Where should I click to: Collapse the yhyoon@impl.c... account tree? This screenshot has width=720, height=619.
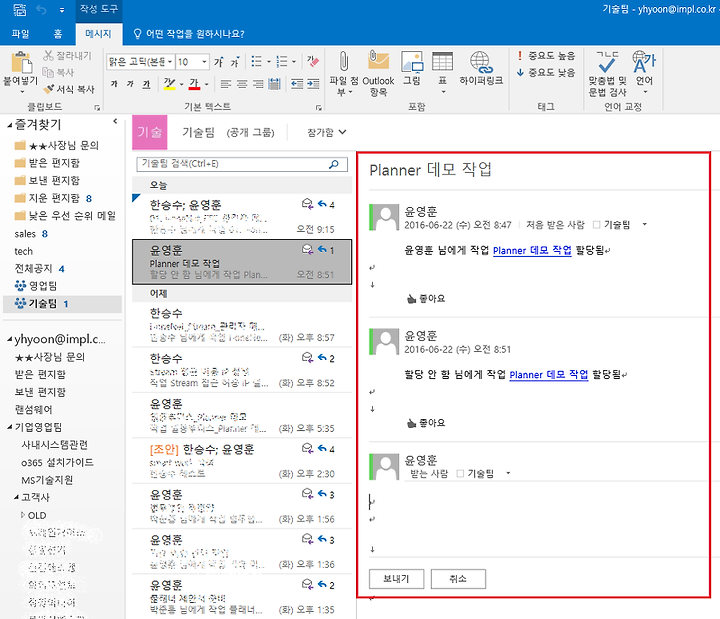[10, 340]
